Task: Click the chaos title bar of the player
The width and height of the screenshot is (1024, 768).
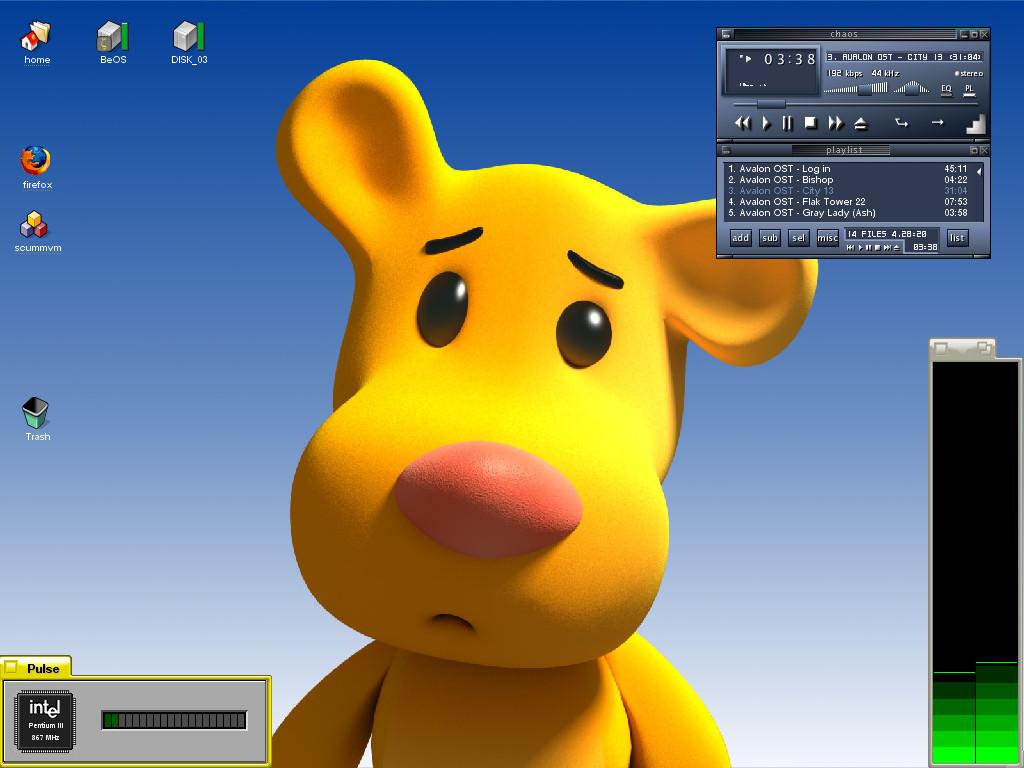Action: [844, 34]
